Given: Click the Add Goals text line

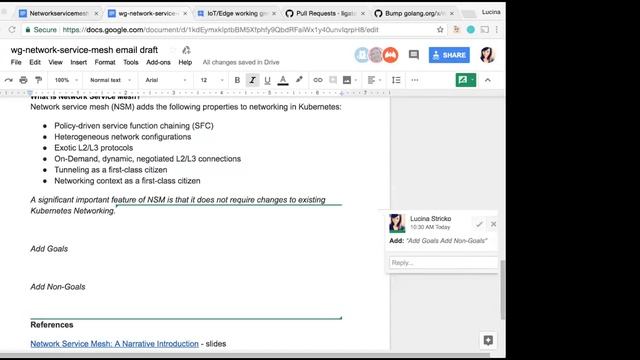Looking at the screenshot, I should [49, 249].
